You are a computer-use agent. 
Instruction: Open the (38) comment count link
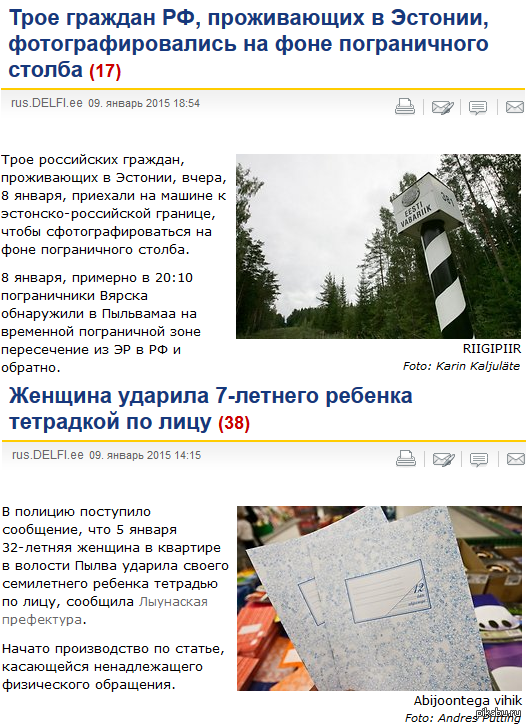[x=234, y=423]
